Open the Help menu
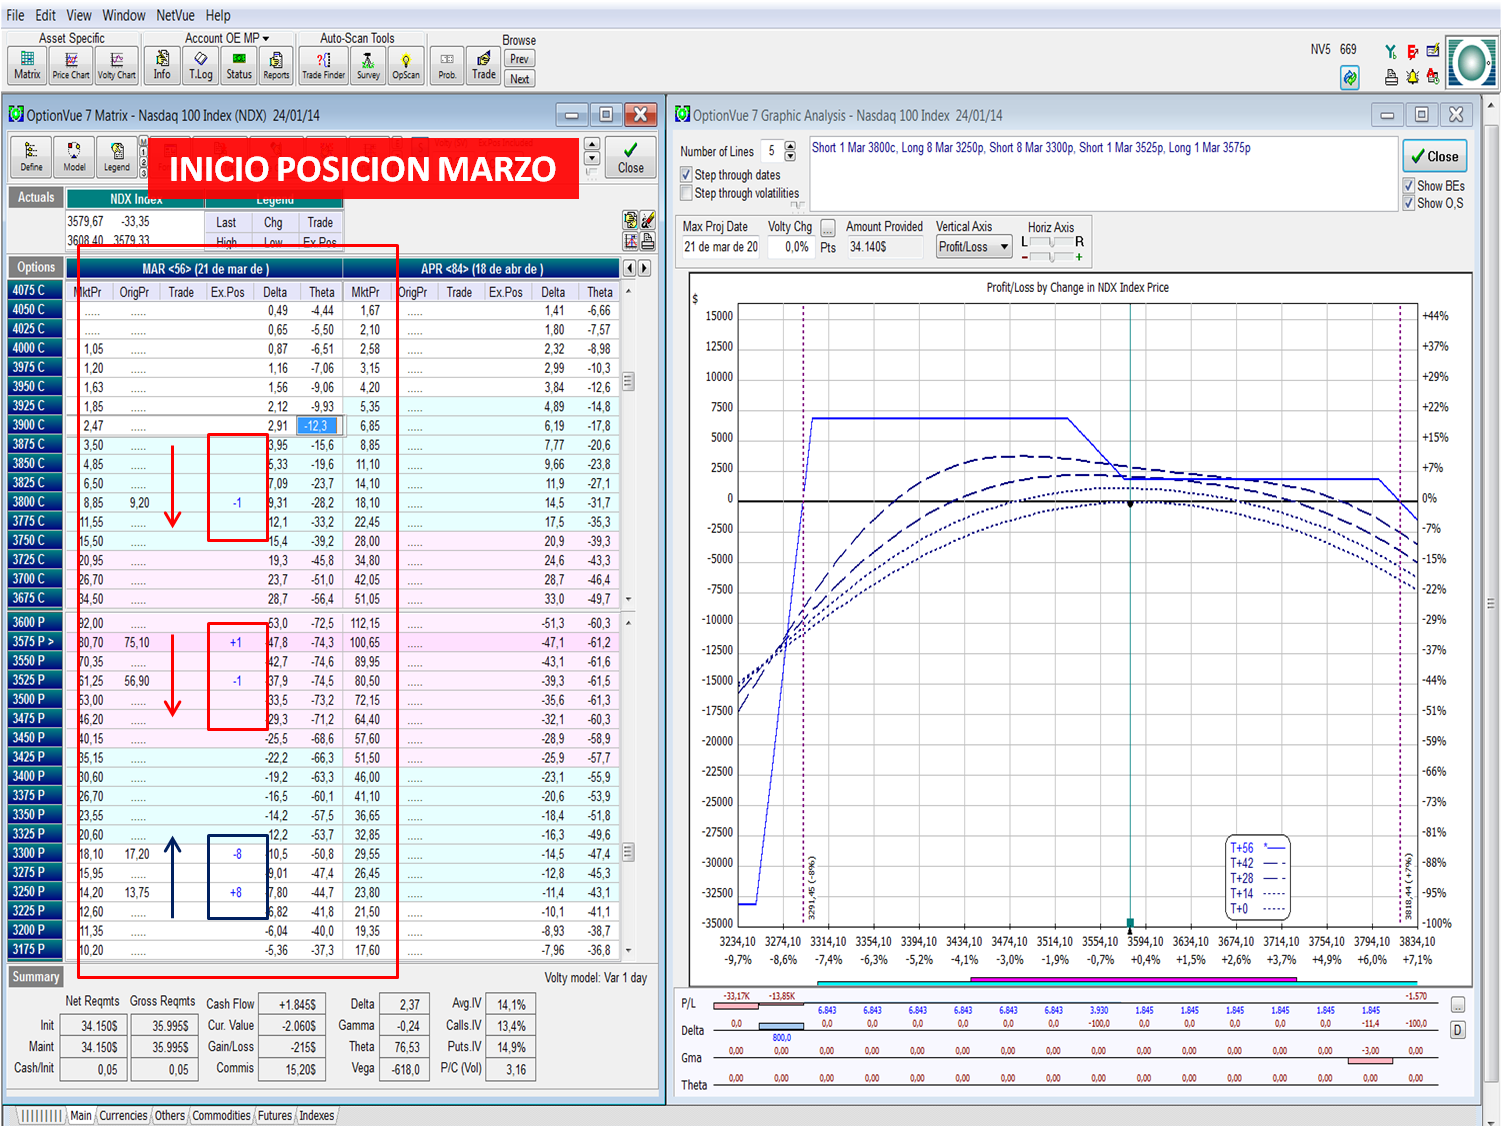 click(218, 15)
